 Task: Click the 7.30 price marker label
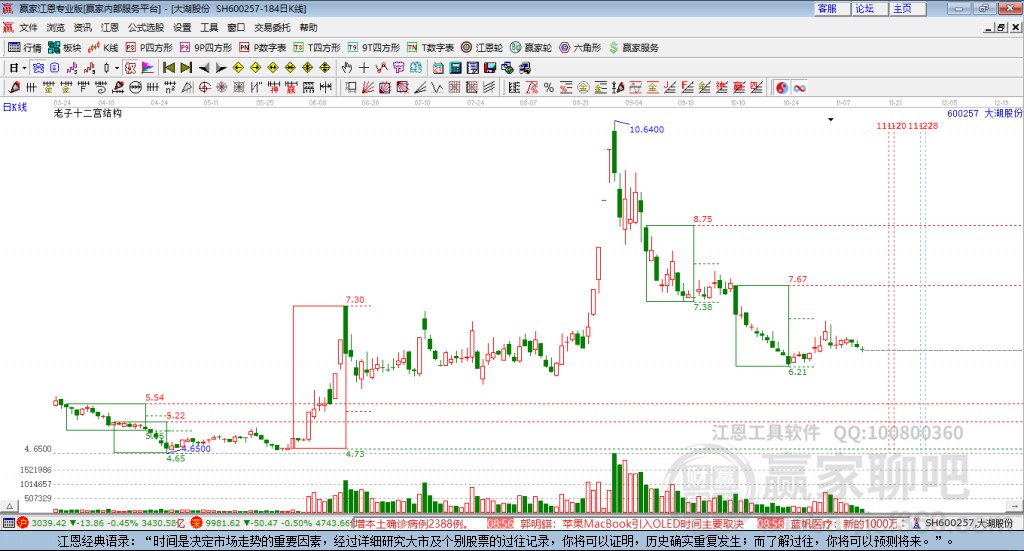click(x=355, y=300)
